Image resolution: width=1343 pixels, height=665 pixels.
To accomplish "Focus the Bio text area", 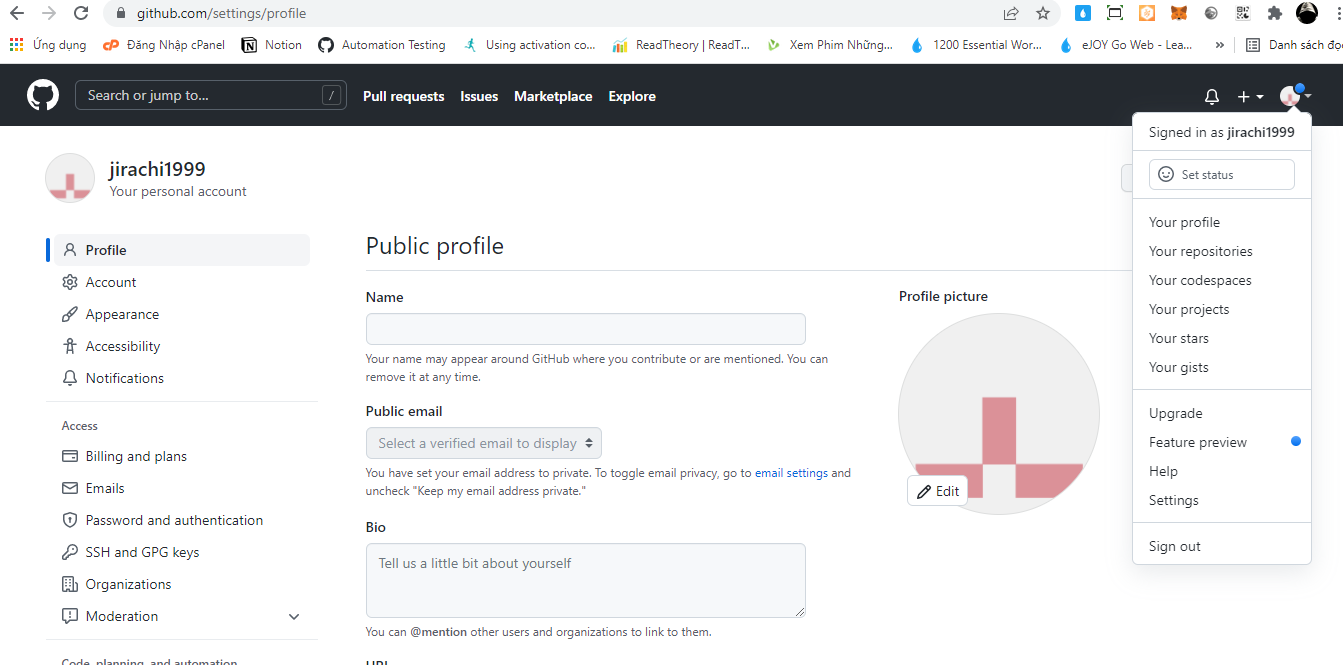I will (x=585, y=580).
